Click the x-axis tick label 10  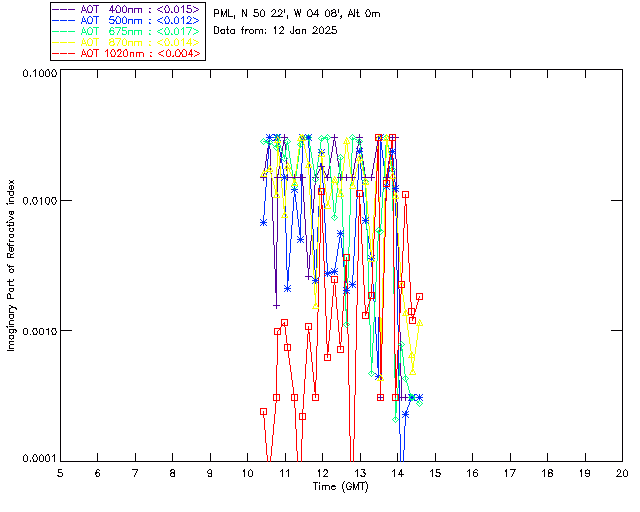(x=247, y=473)
